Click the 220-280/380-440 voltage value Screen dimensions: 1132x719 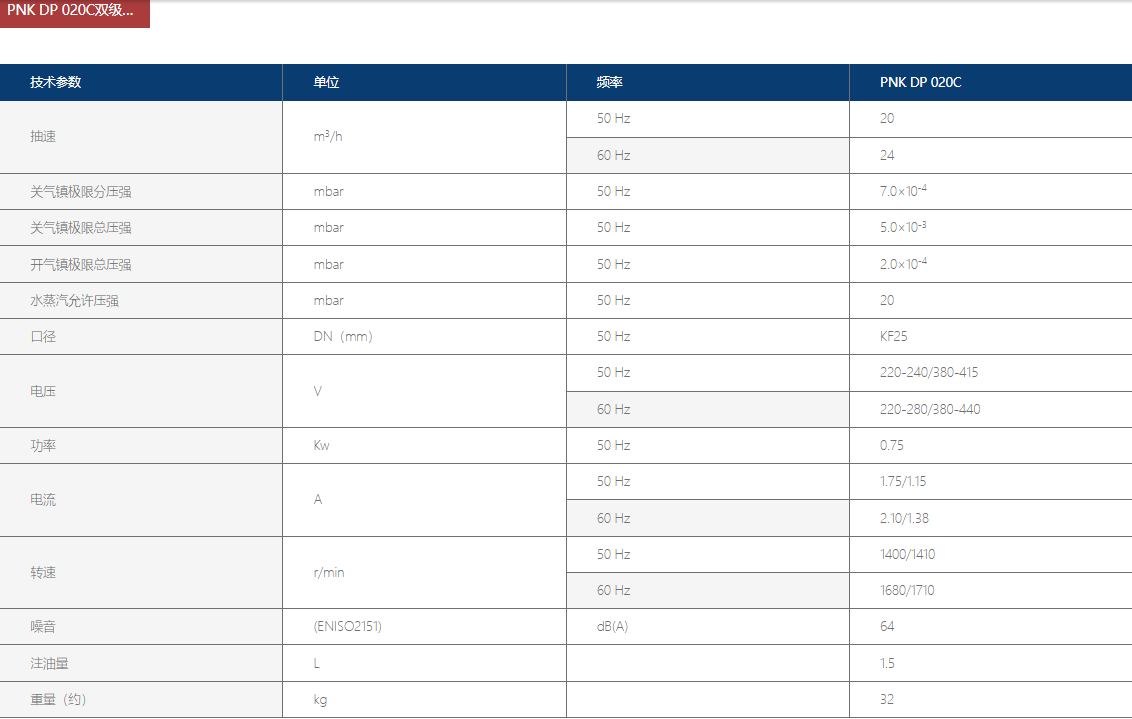pos(930,410)
